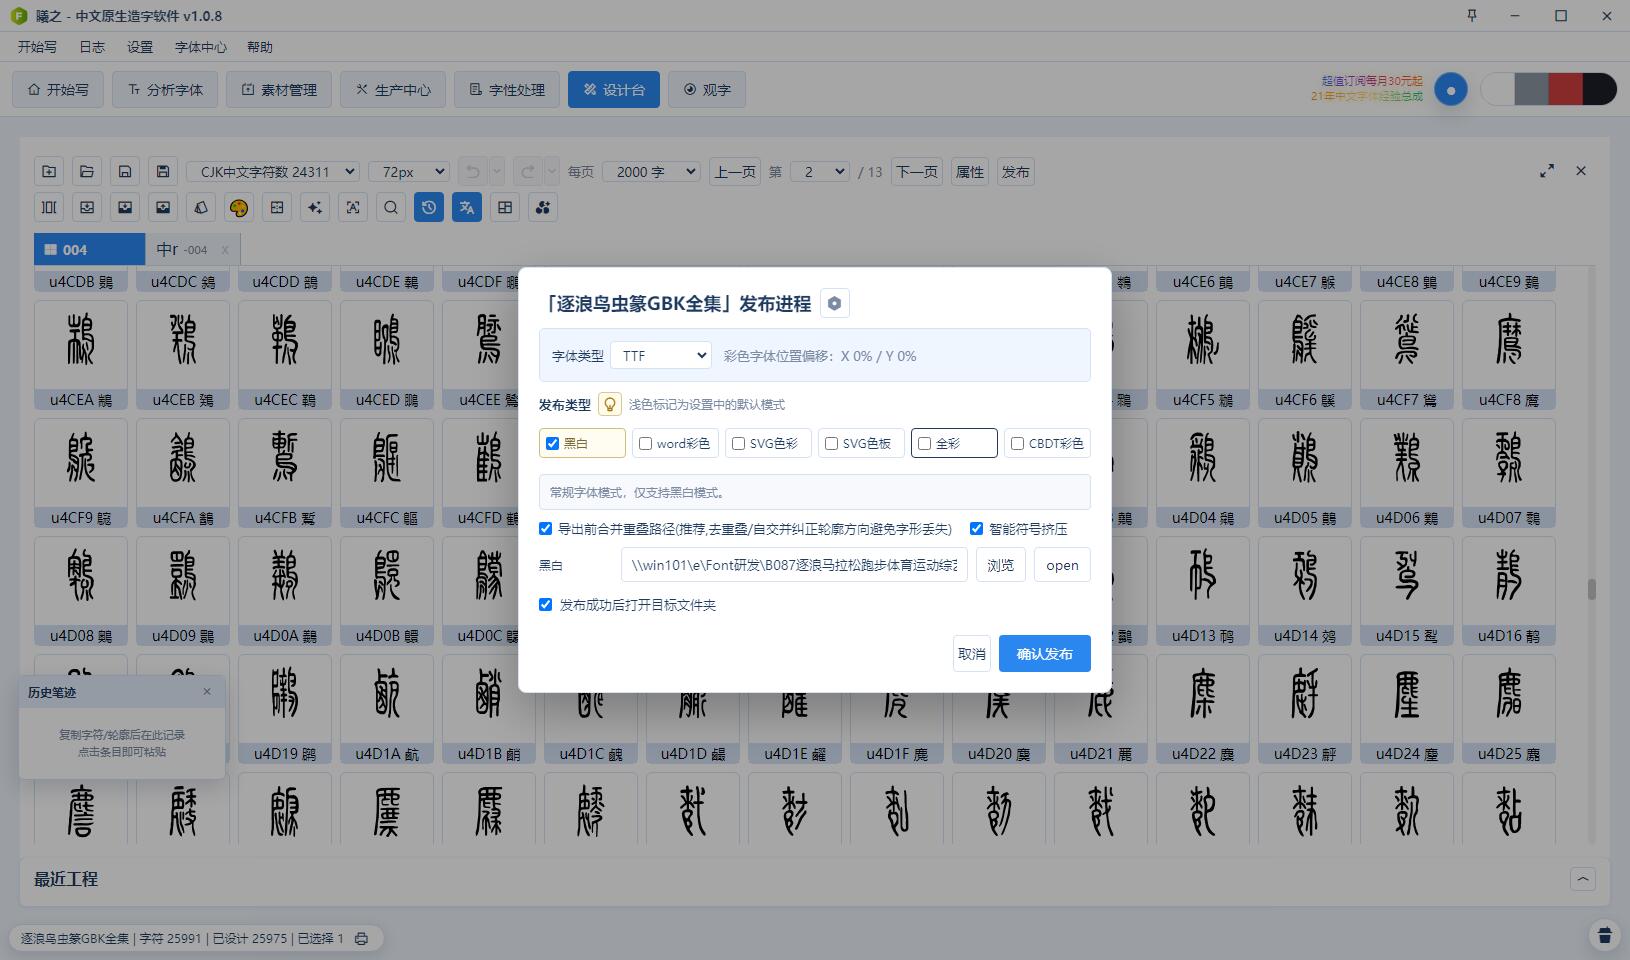Click the first save floppy icon
The width and height of the screenshot is (1630, 960).
[125, 172]
